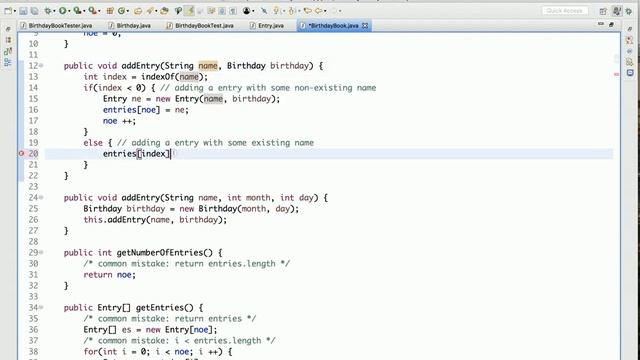
Task: Click 'entries[index]' on line 20
Action: (136, 154)
